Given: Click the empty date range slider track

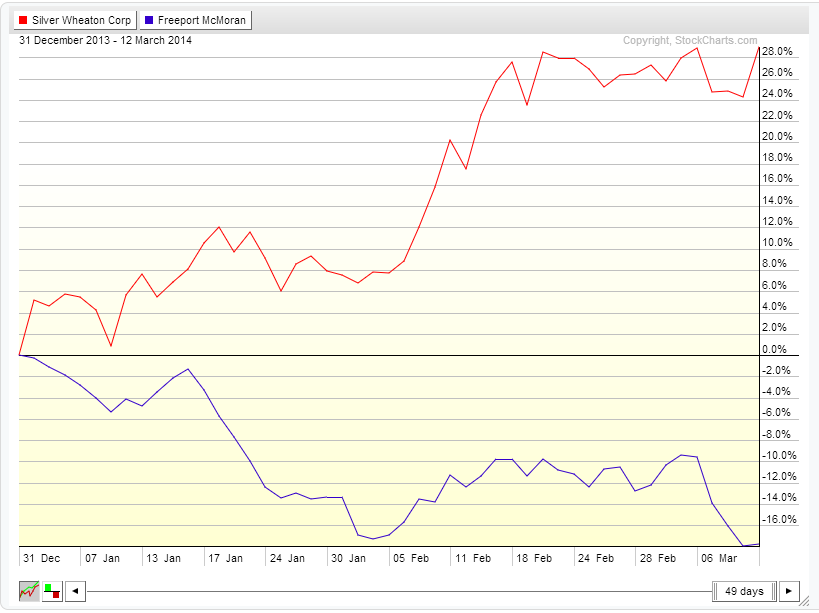Looking at the screenshot, I should click(400, 591).
